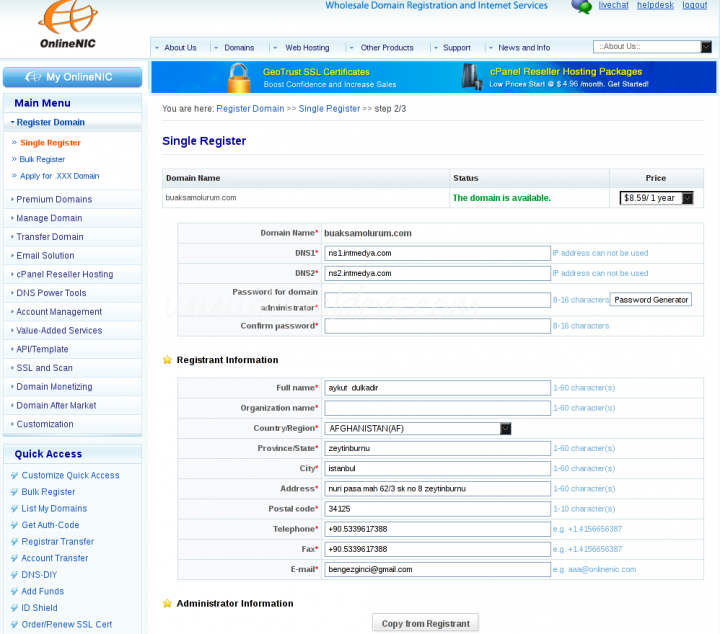Click the Add Funds quick access icon

(x=14, y=591)
